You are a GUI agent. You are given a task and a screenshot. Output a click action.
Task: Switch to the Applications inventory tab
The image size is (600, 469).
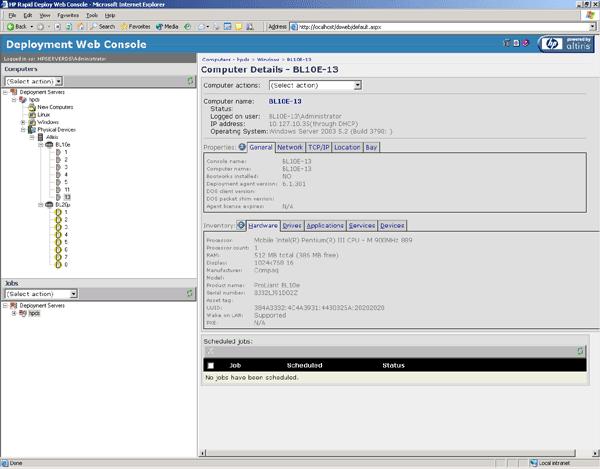point(325,226)
